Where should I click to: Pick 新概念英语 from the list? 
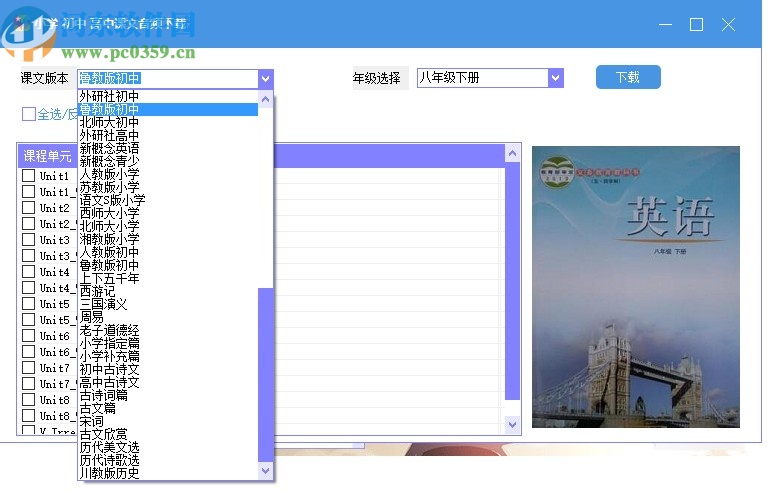[x=168, y=148]
